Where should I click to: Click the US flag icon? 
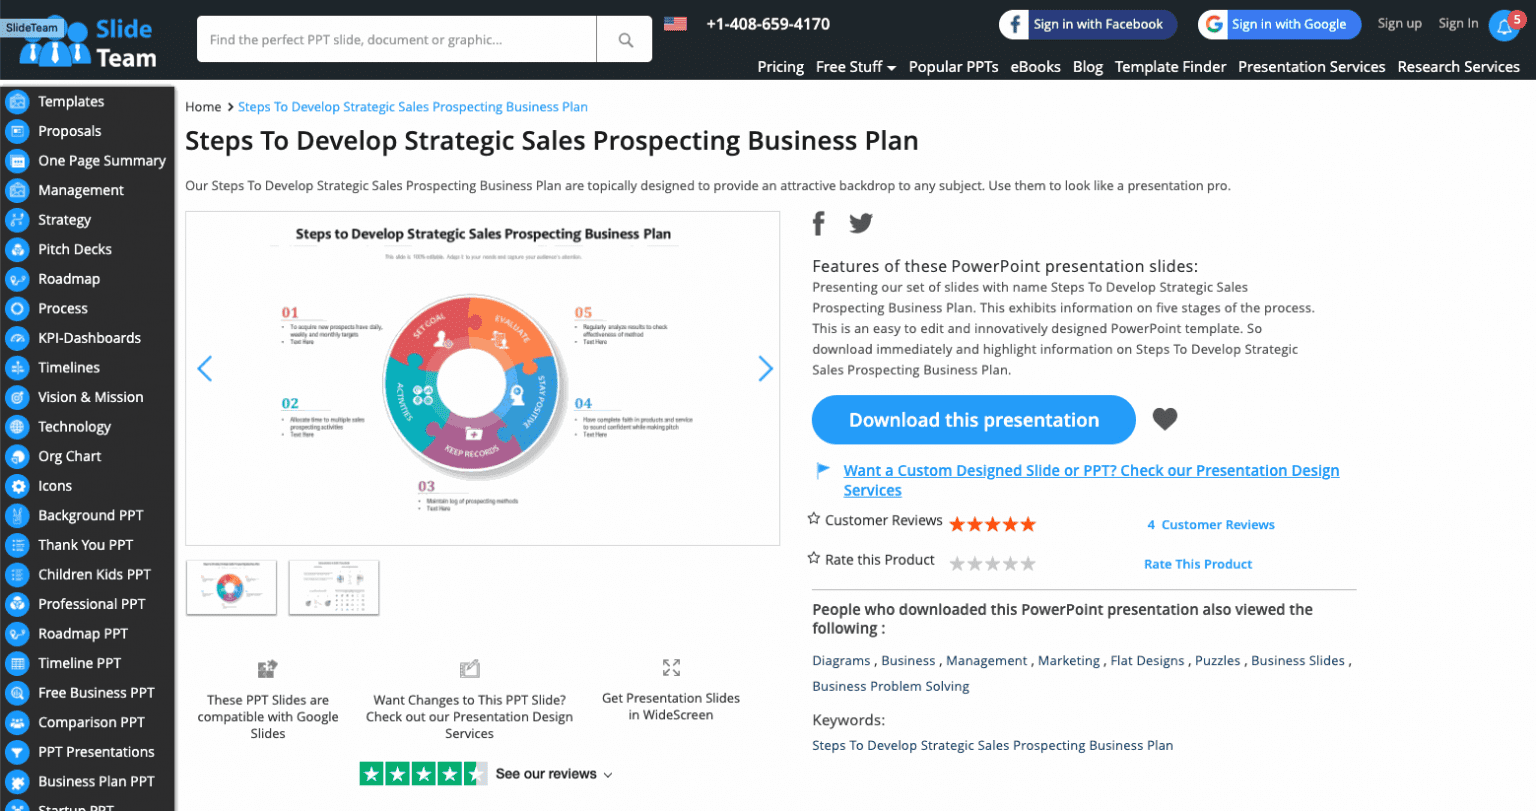[x=675, y=24]
